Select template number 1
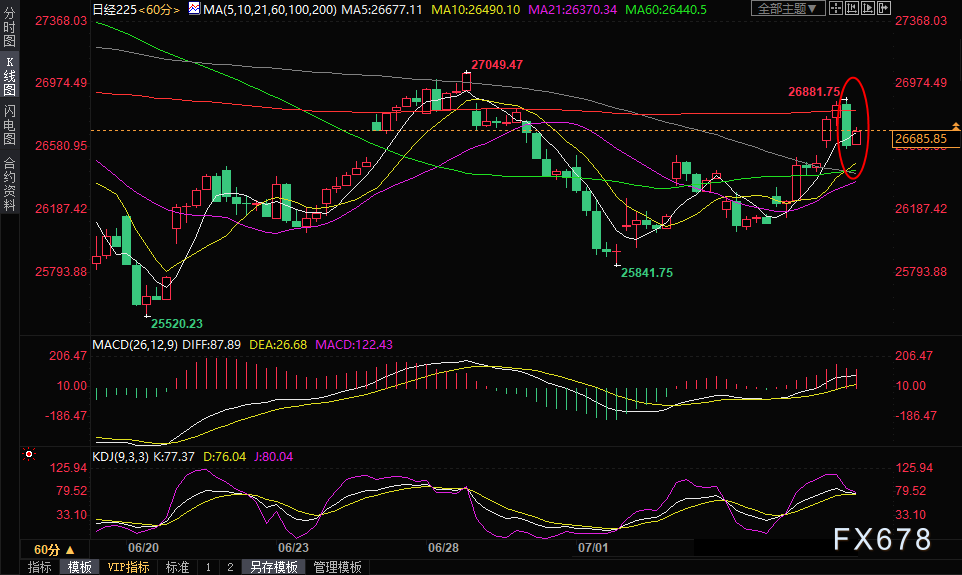Viewport: 962px width, 575px height. click(x=208, y=567)
